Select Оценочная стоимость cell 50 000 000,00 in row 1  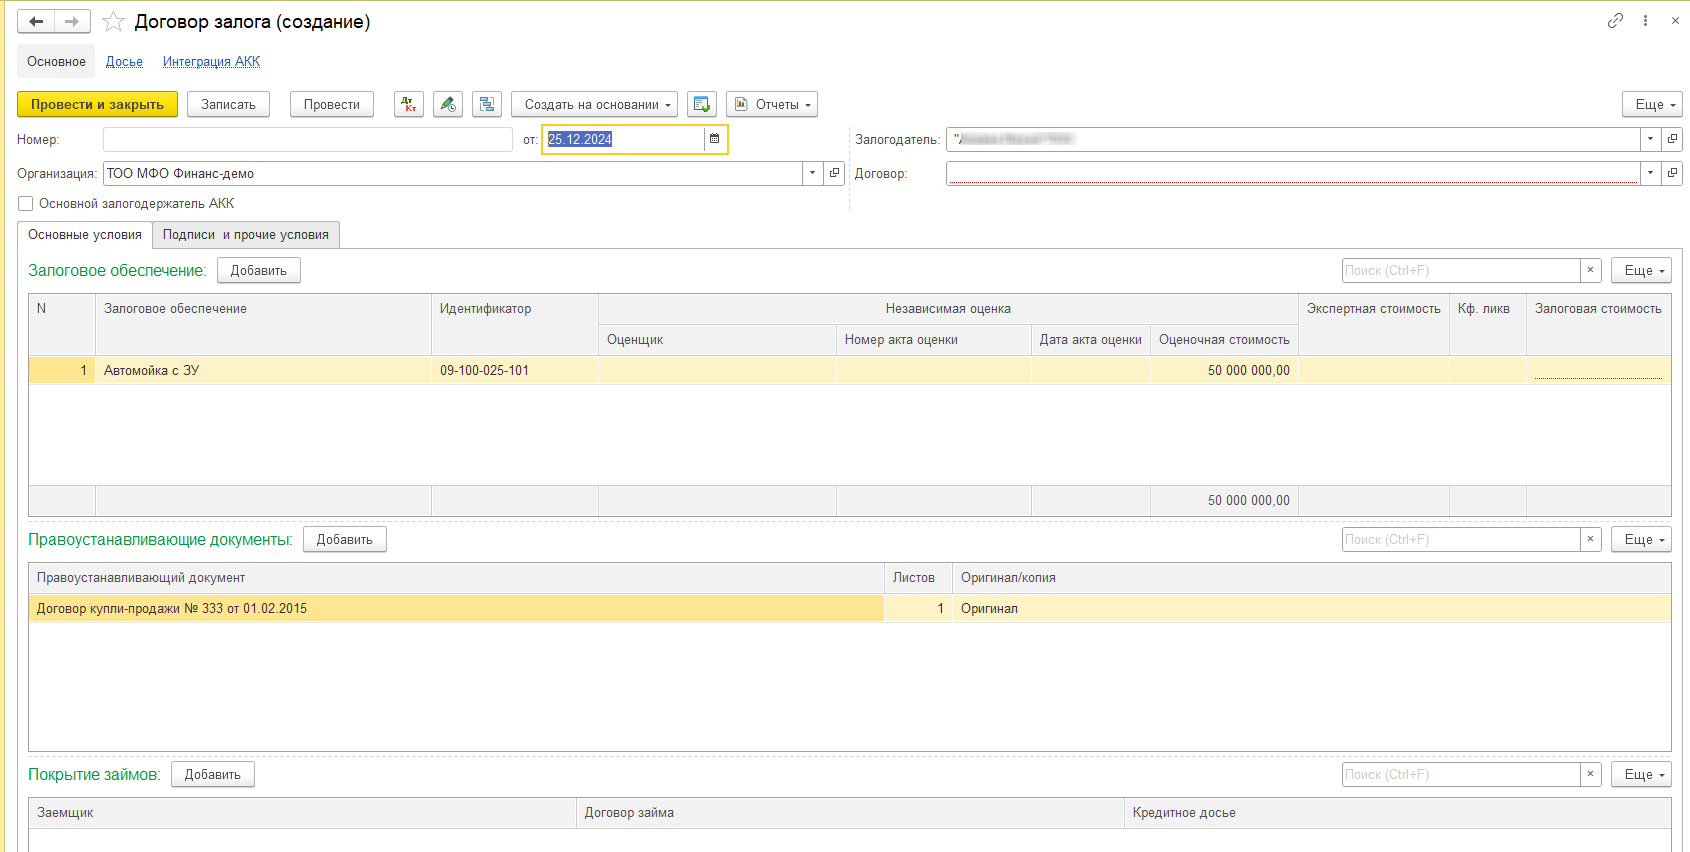pyautogui.click(x=1224, y=370)
